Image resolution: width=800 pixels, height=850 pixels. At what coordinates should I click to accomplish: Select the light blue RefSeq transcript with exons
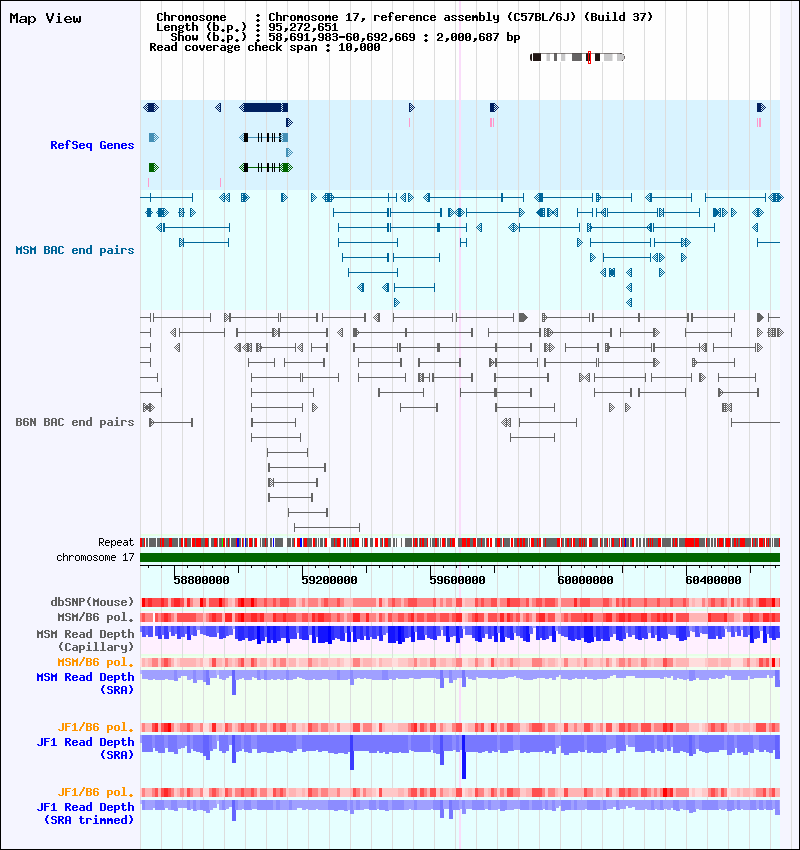(263, 138)
